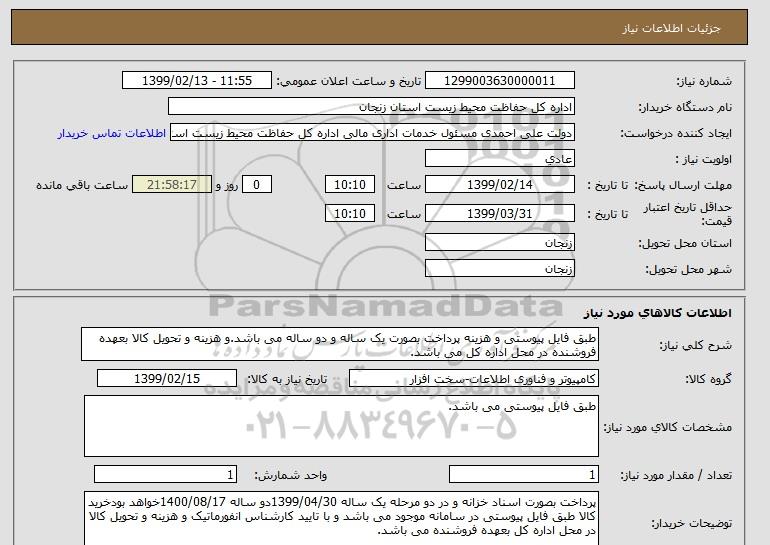
Task: Click the اطلاعات کالاهای مورد نیاز section heading
Action: click(658, 313)
